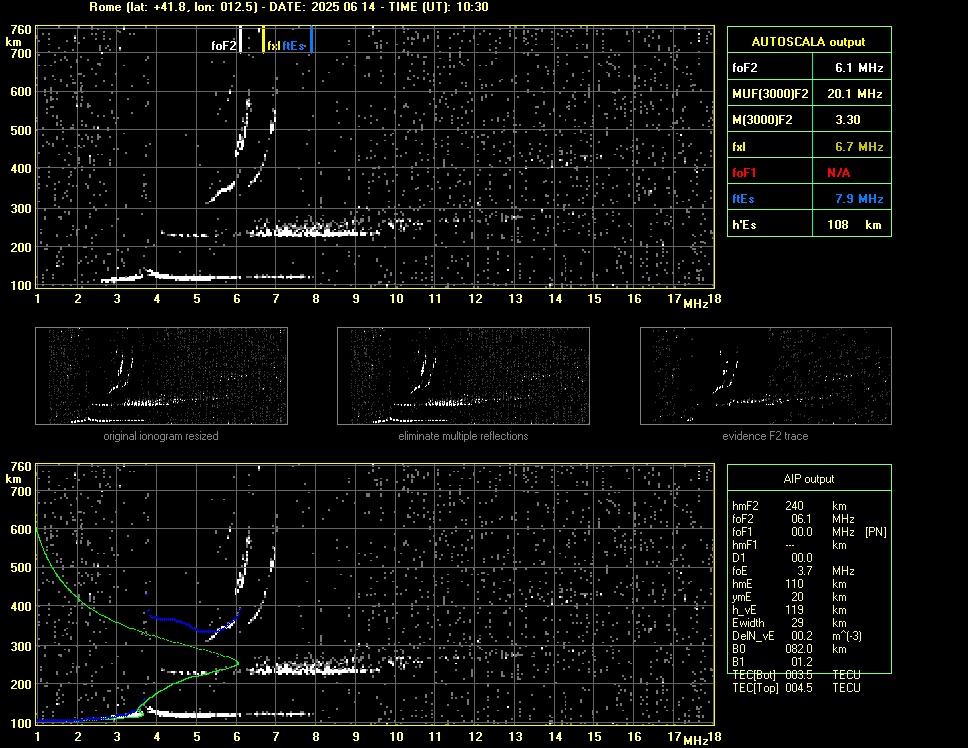
Task: Click the hmF2 240 km row
Action: pyautogui.click(x=792, y=506)
